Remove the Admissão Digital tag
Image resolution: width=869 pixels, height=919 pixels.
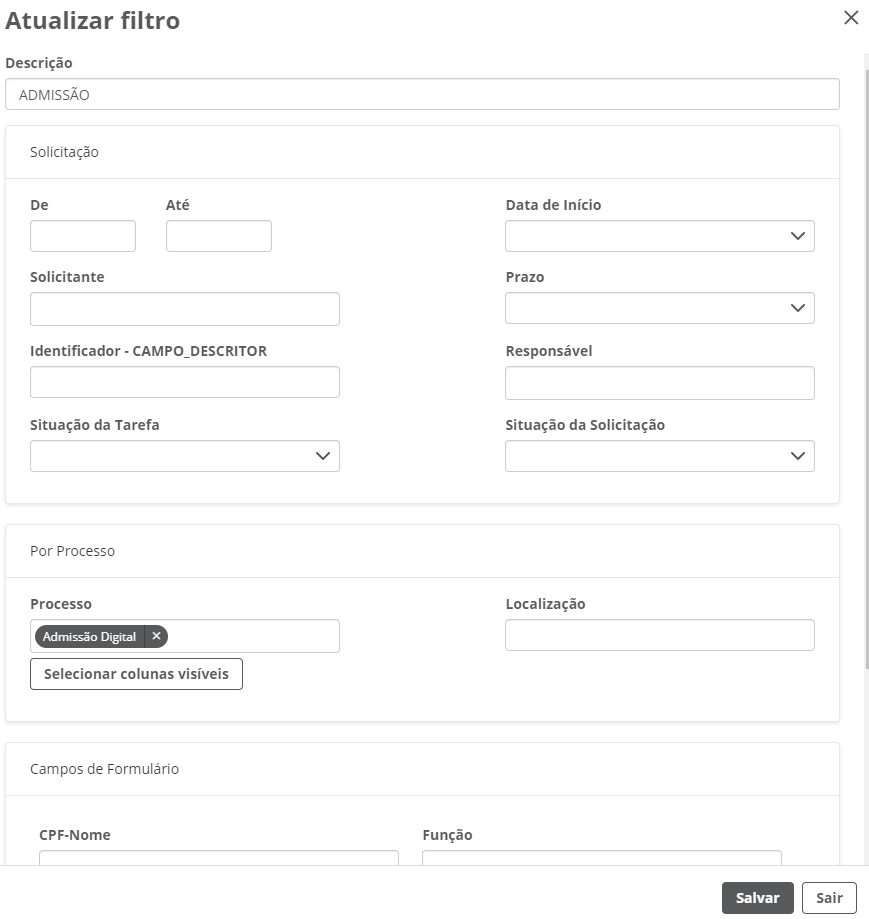[156, 636]
